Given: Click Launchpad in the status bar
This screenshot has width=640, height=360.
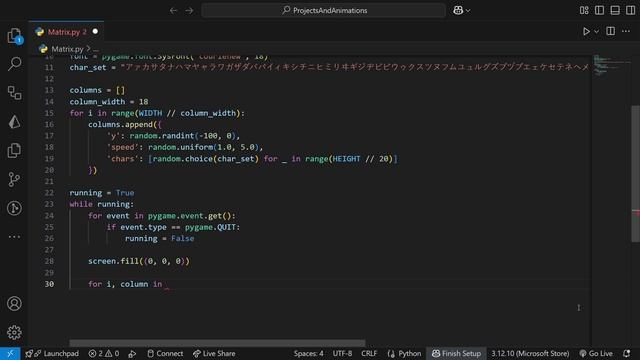Looking at the screenshot, I should tap(52, 353).
